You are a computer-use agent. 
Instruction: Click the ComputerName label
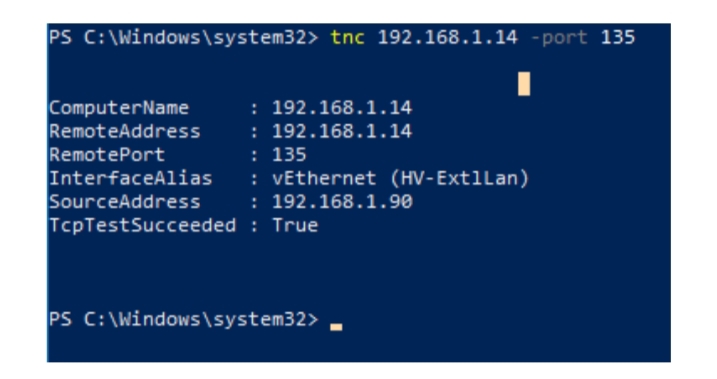coord(119,108)
